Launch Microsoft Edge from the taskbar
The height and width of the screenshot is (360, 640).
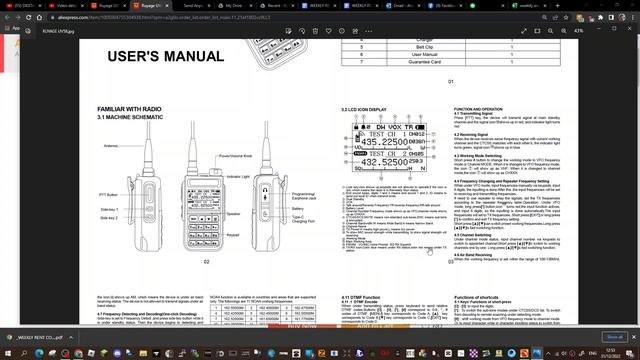pyautogui.click(x=39, y=353)
